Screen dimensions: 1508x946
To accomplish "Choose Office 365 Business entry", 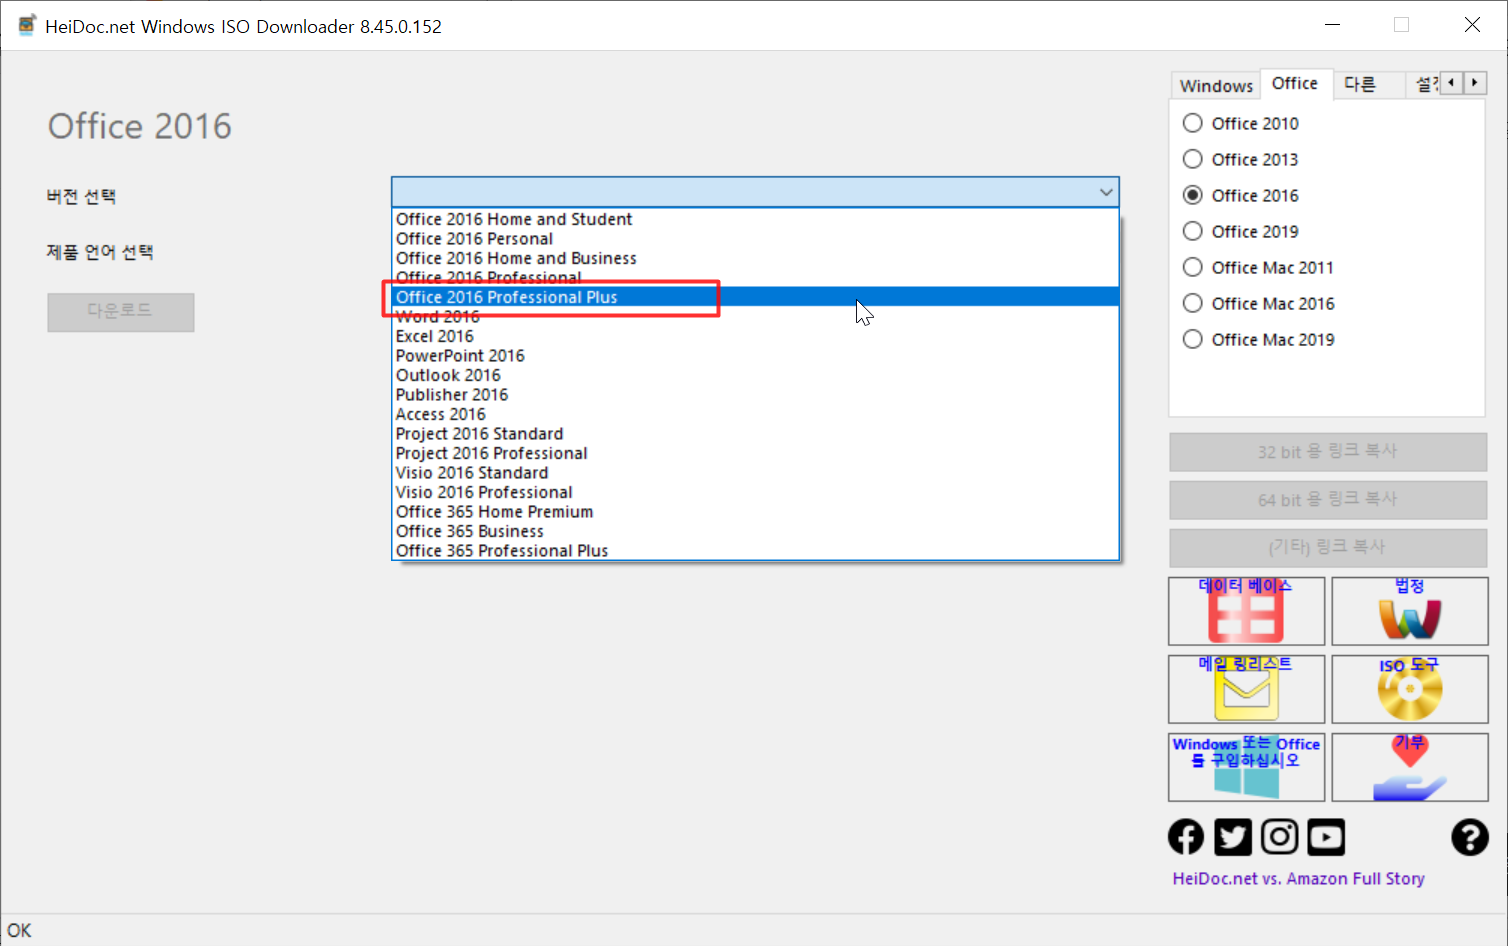I will [x=756, y=531].
